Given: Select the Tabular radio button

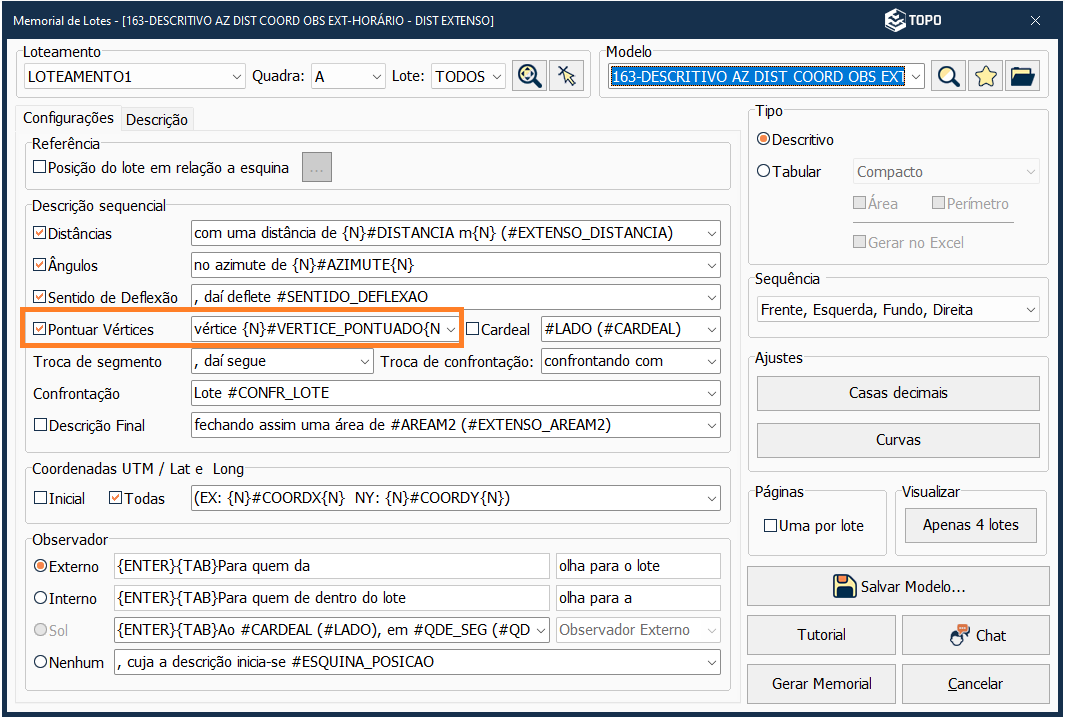Looking at the screenshot, I should [764, 171].
